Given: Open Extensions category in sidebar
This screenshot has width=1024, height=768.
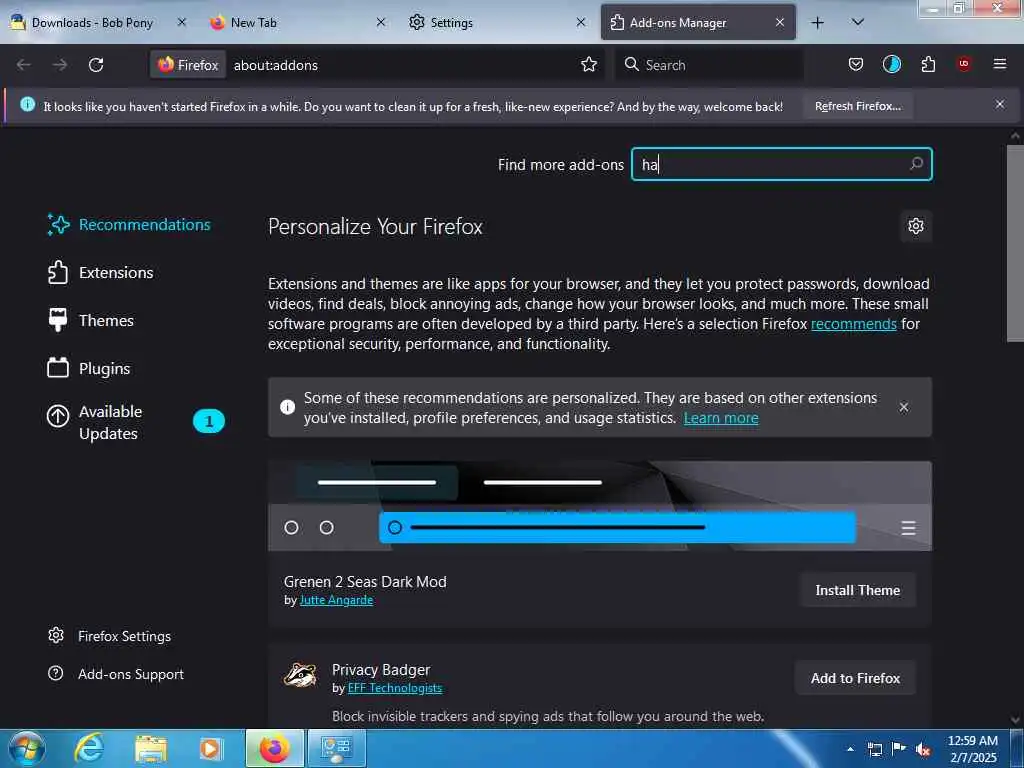Looking at the screenshot, I should point(101,272).
